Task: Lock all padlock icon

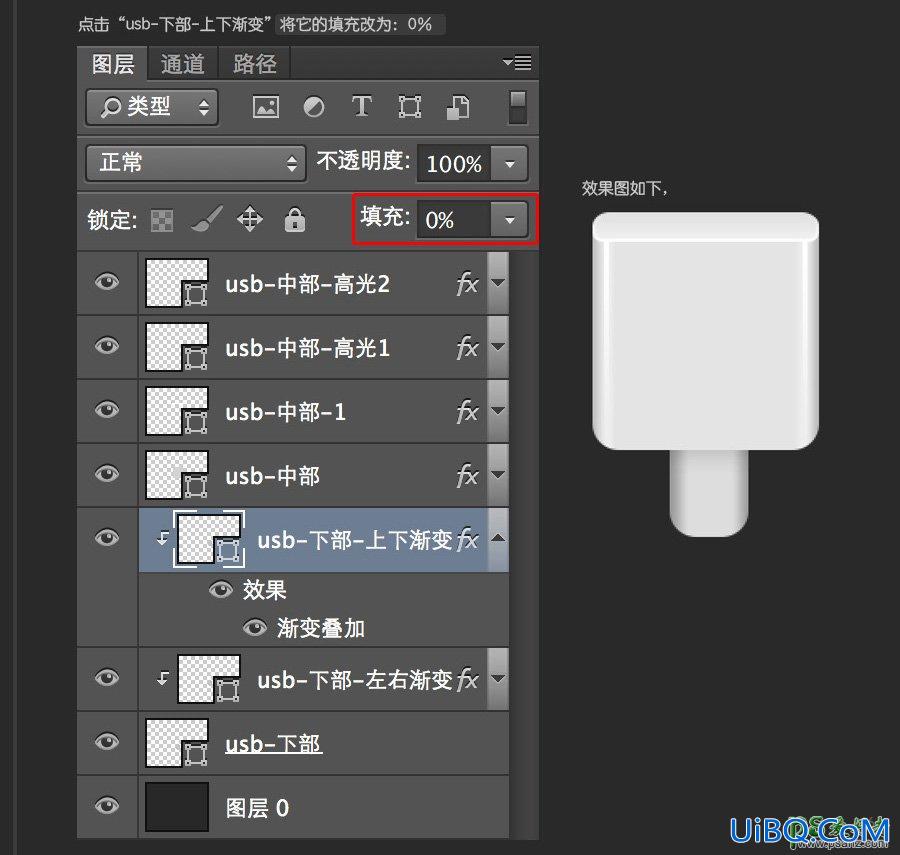Action: pyautogui.click(x=294, y=219)
